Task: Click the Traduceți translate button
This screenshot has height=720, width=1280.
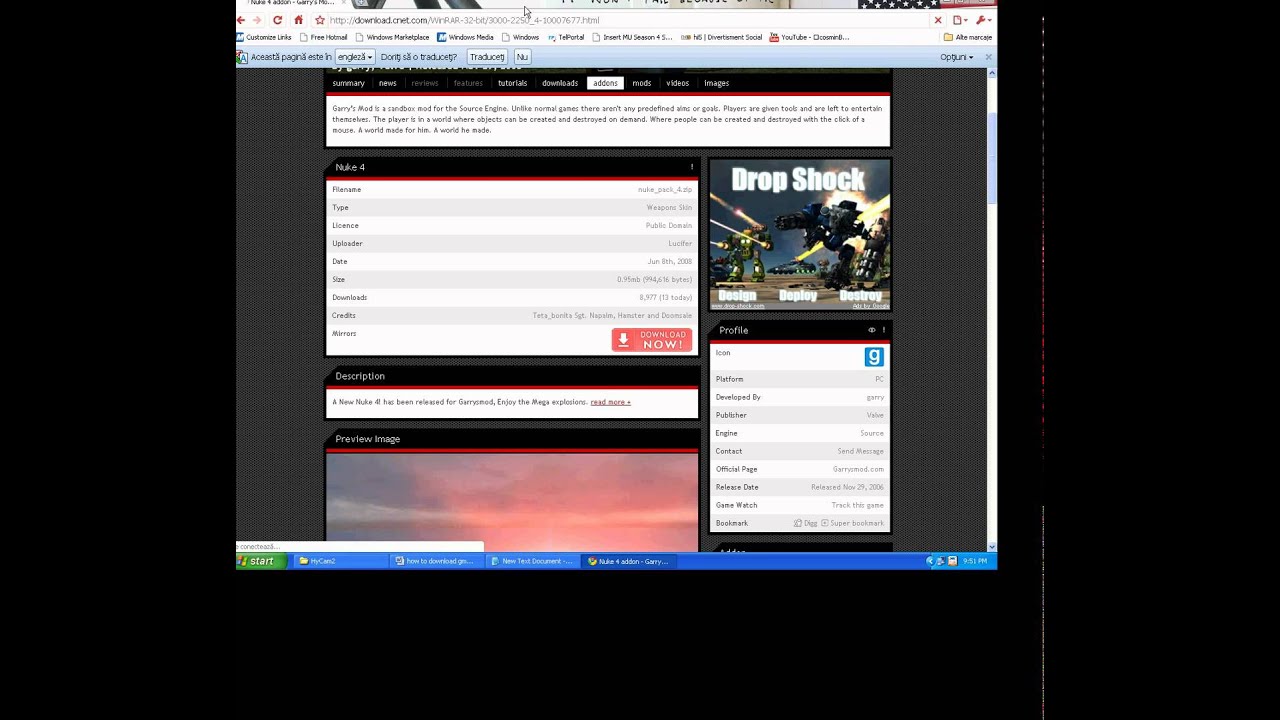Action: coord(487,57)
